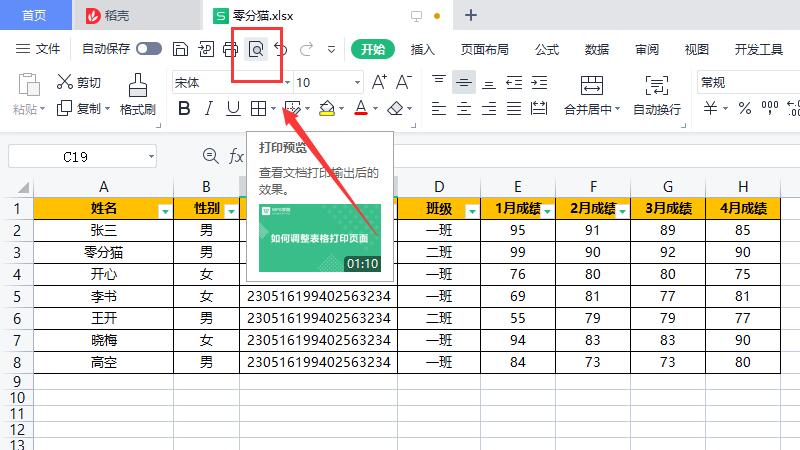Image resolution: width=800 pixels, height=450 pixels.
Task: Click the Underline icon
Action: [x=233, y=108]
